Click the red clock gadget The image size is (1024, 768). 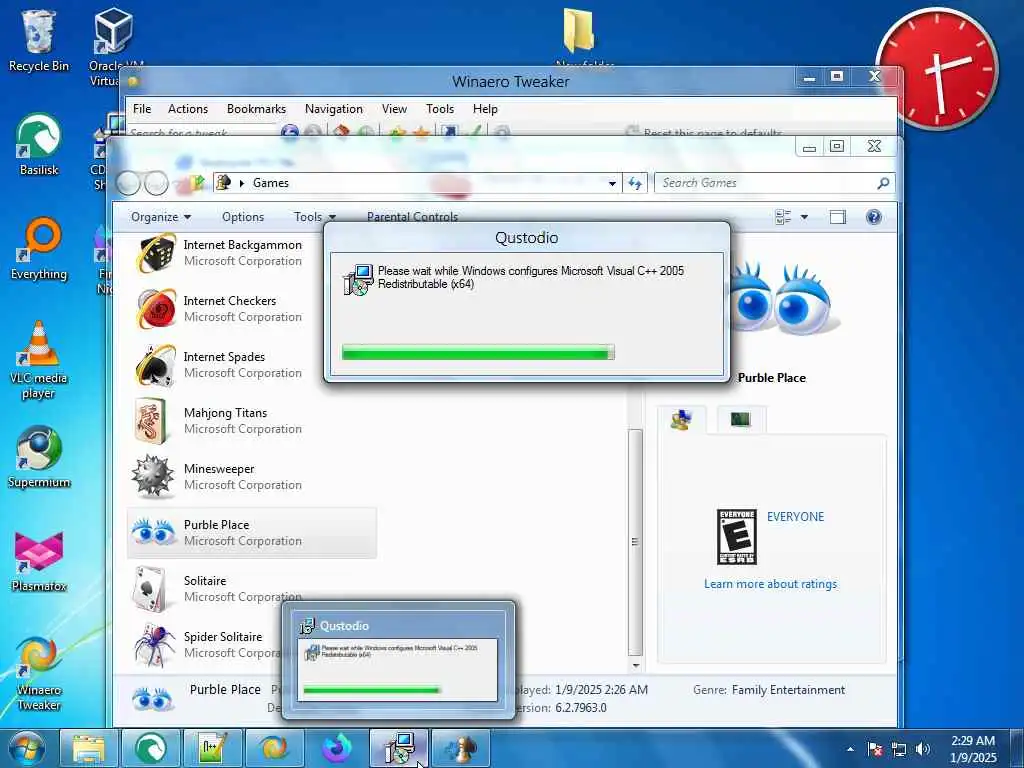pyautogui.click(x=937, y=69)
